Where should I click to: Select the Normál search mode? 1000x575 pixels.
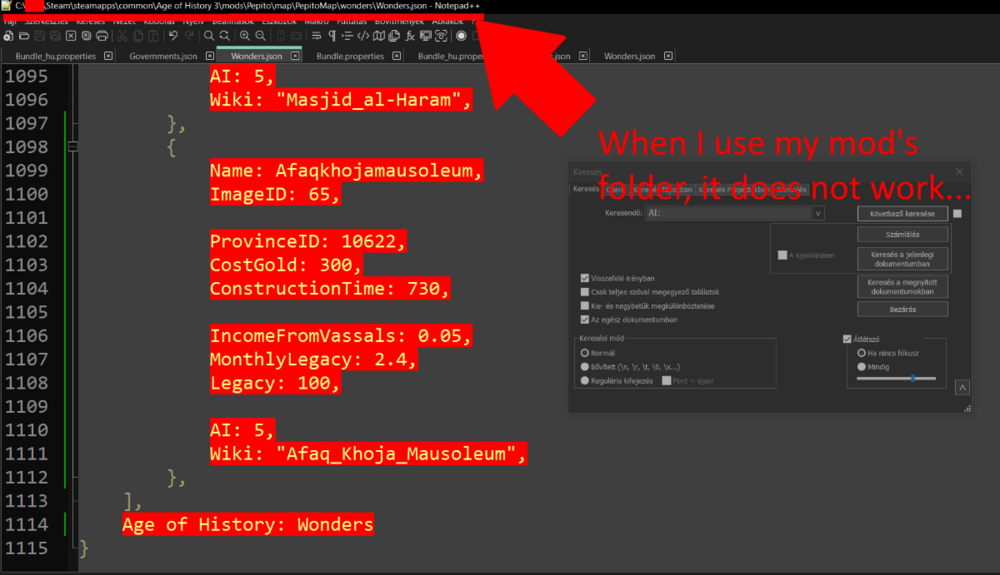(x=585, y=353)
